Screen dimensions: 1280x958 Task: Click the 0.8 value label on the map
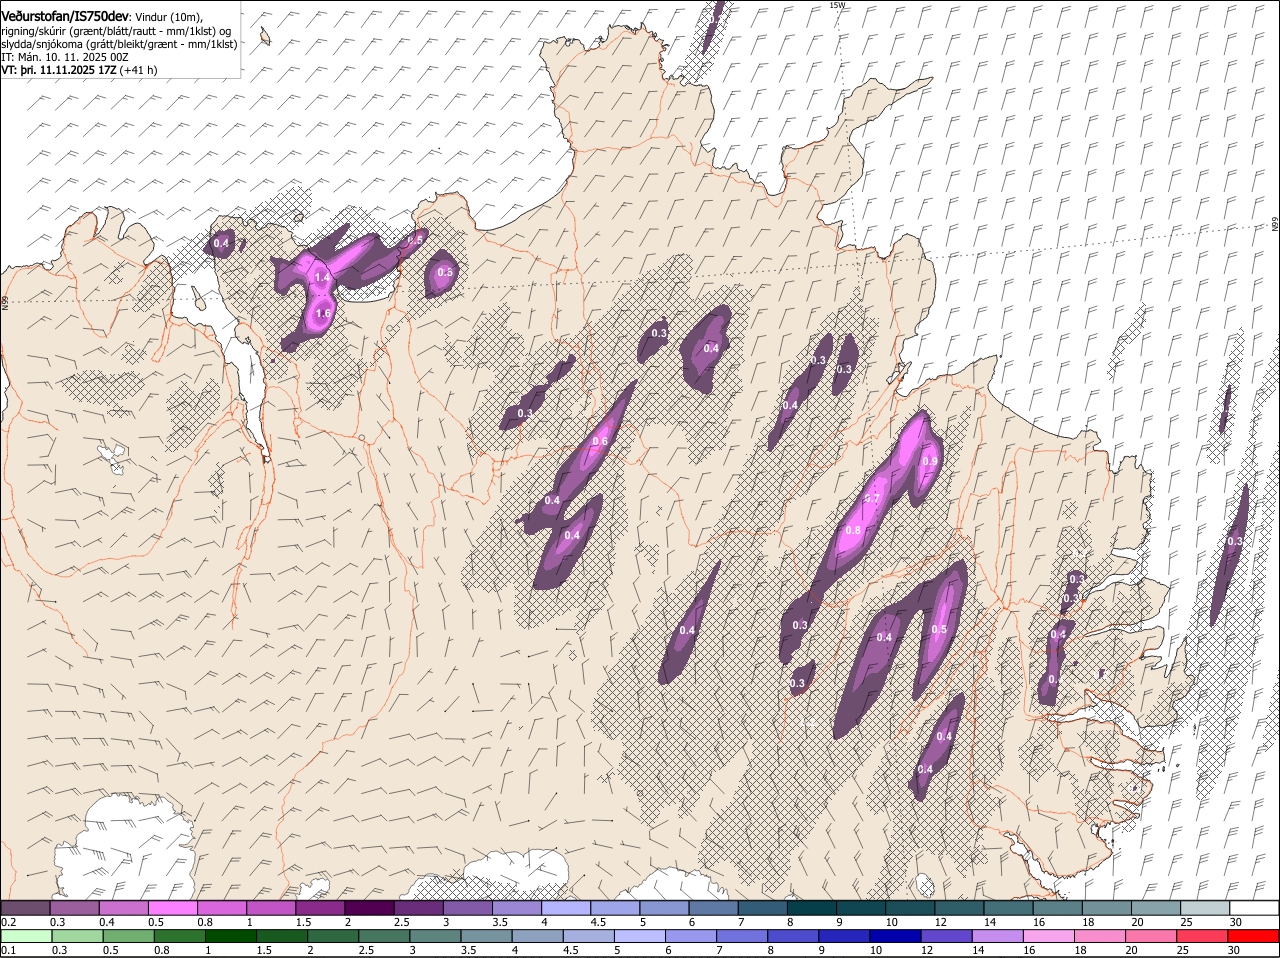click(x=853, y=530)
